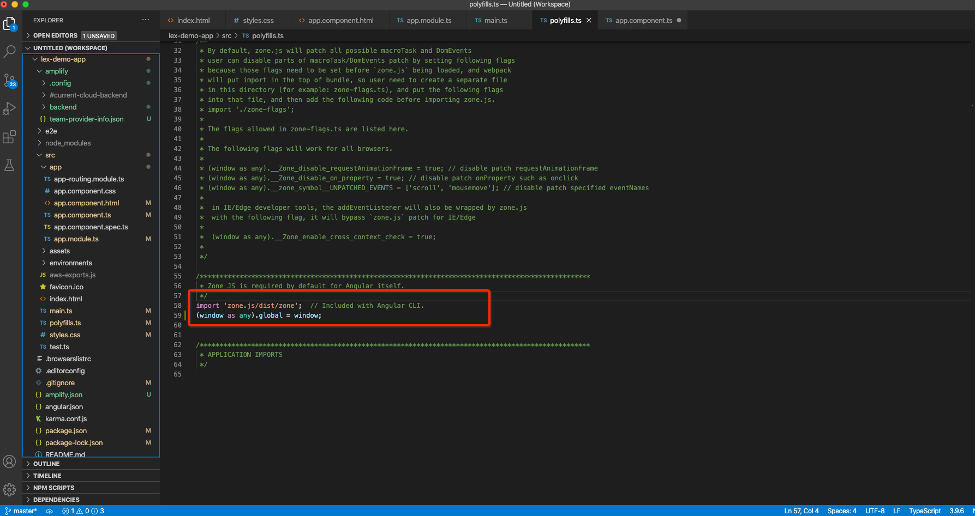Image resolution: width=977 pixels, height=516 pixels.
Task: Open the Extensions view
Action: click(x=10, y=135)
